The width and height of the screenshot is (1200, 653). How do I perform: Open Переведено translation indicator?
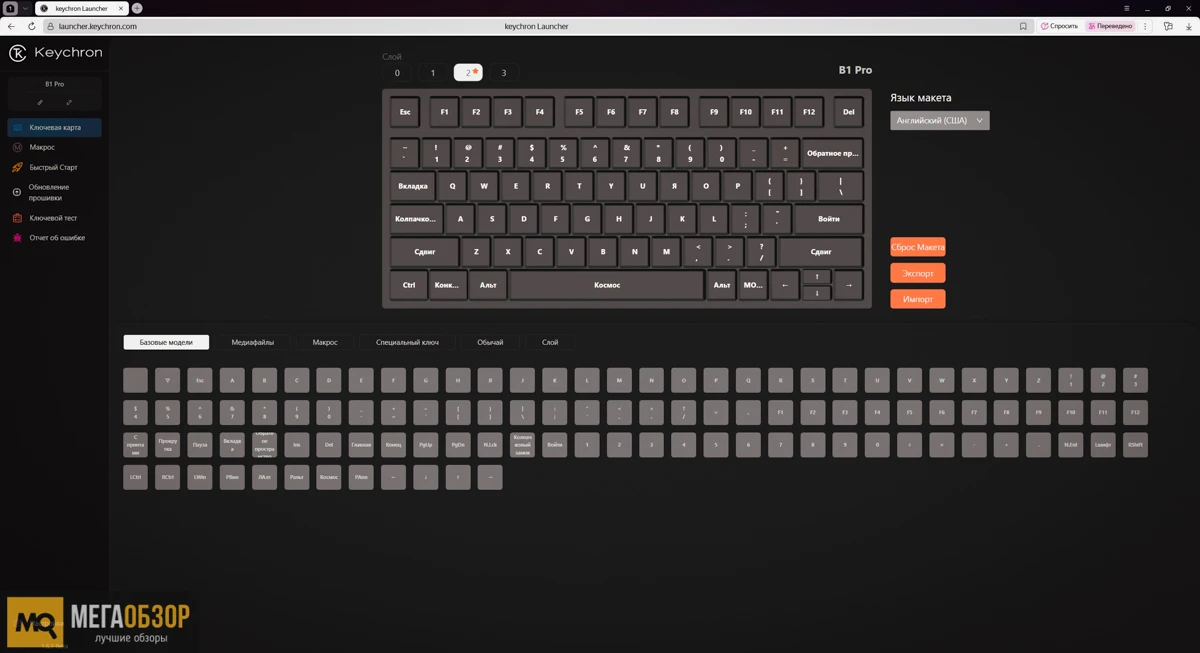tap(1109, 26)
